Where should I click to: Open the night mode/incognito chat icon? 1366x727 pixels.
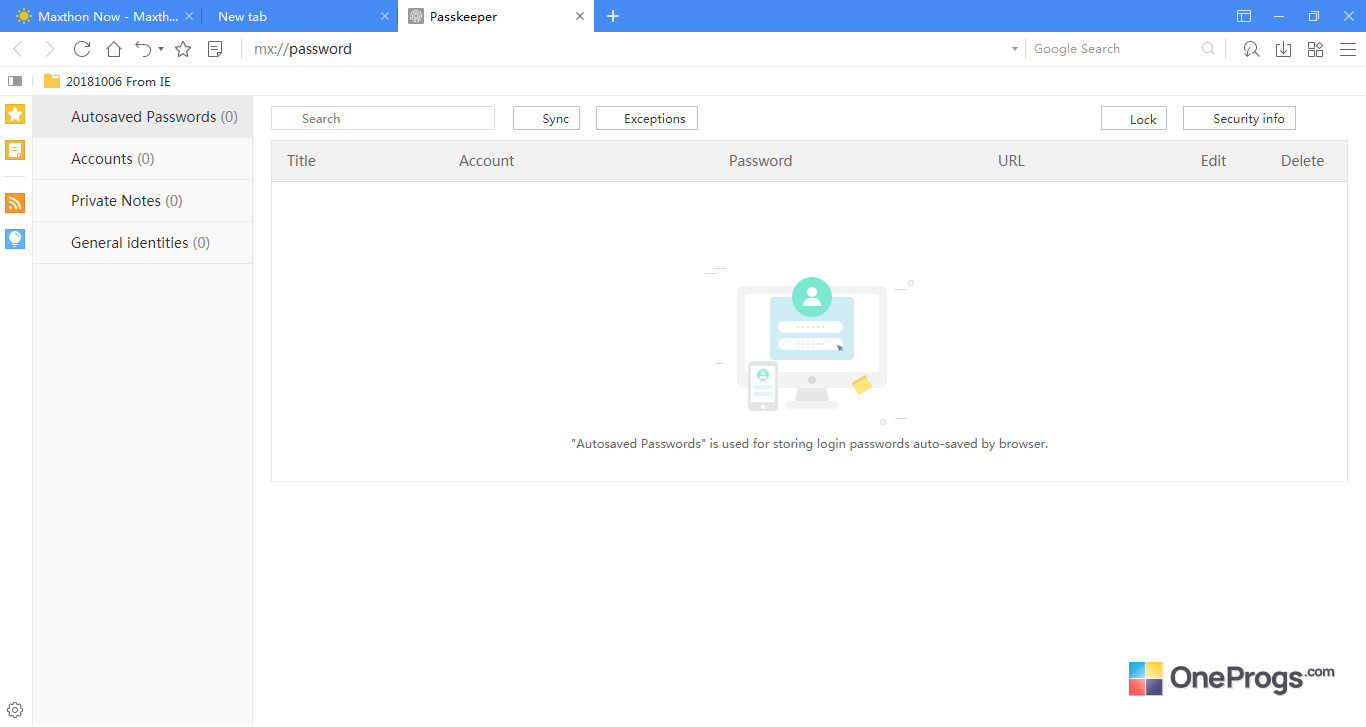tap(1251, 49)
